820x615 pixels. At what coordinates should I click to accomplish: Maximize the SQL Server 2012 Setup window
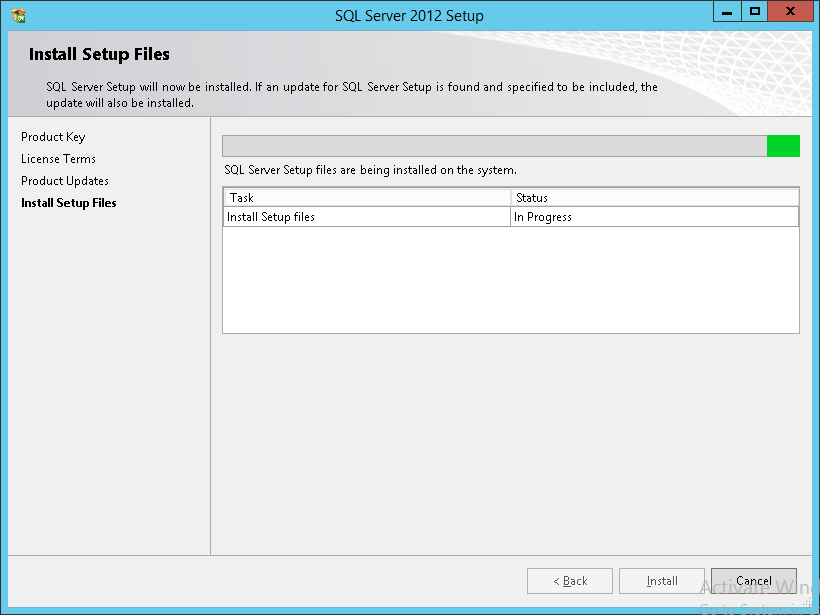[x=755, y=12]
